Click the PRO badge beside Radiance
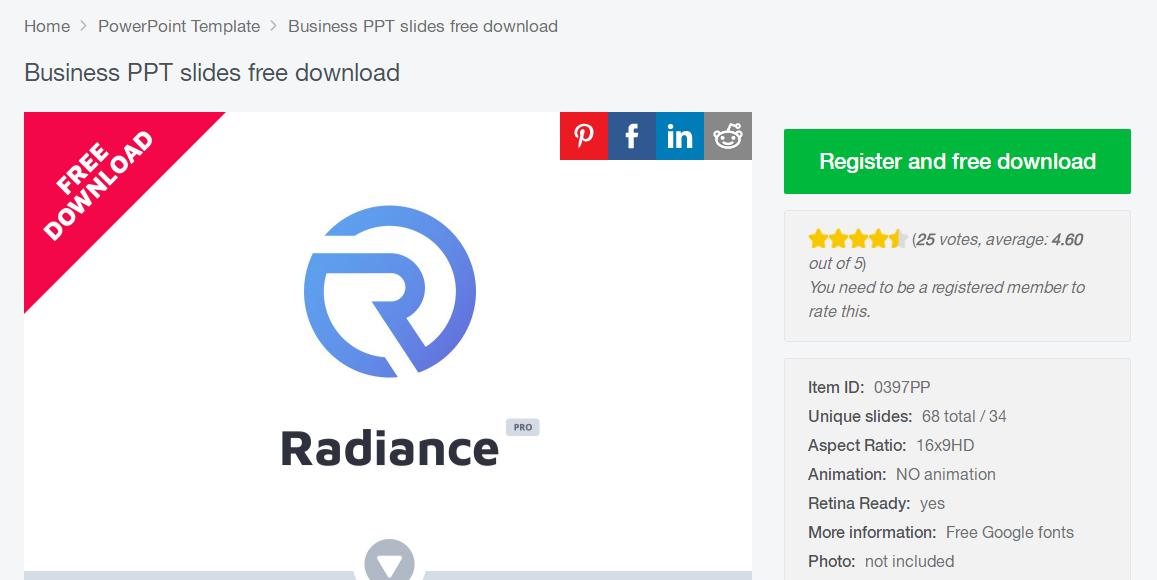 [x=522, y=427]
